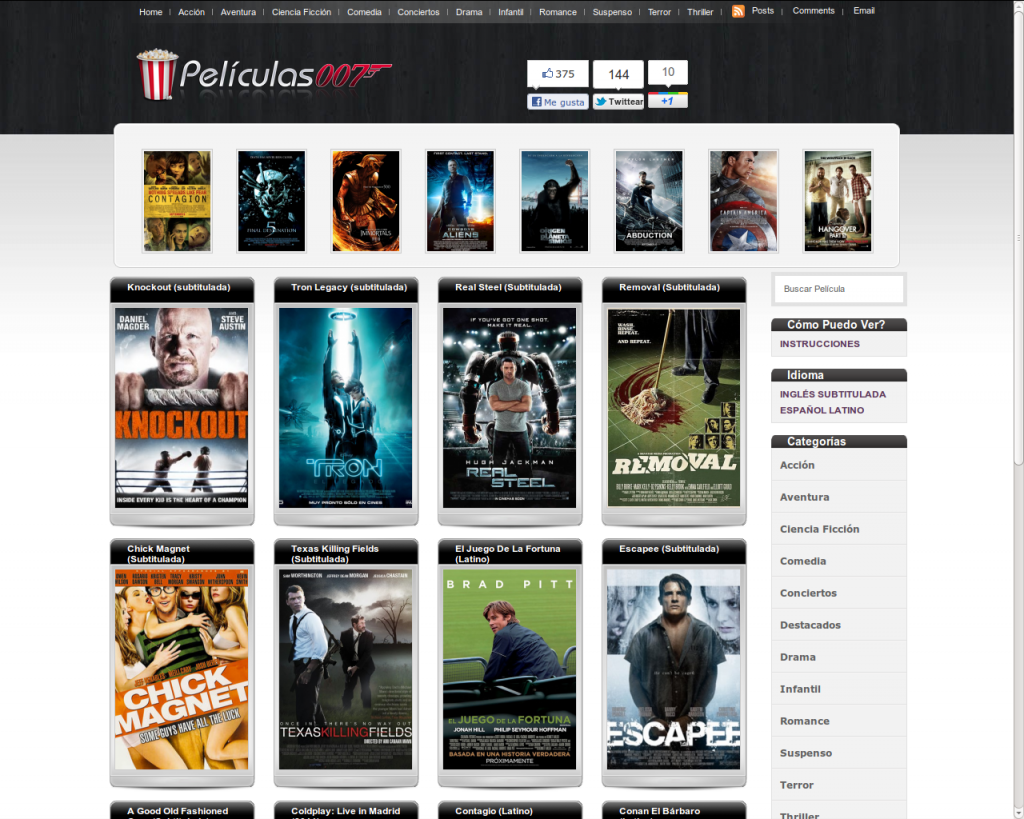Screen dimensions: 1024x819
Task: Open Conciertos in the Categorías sidebar
Action: click(x=808, y=593)
